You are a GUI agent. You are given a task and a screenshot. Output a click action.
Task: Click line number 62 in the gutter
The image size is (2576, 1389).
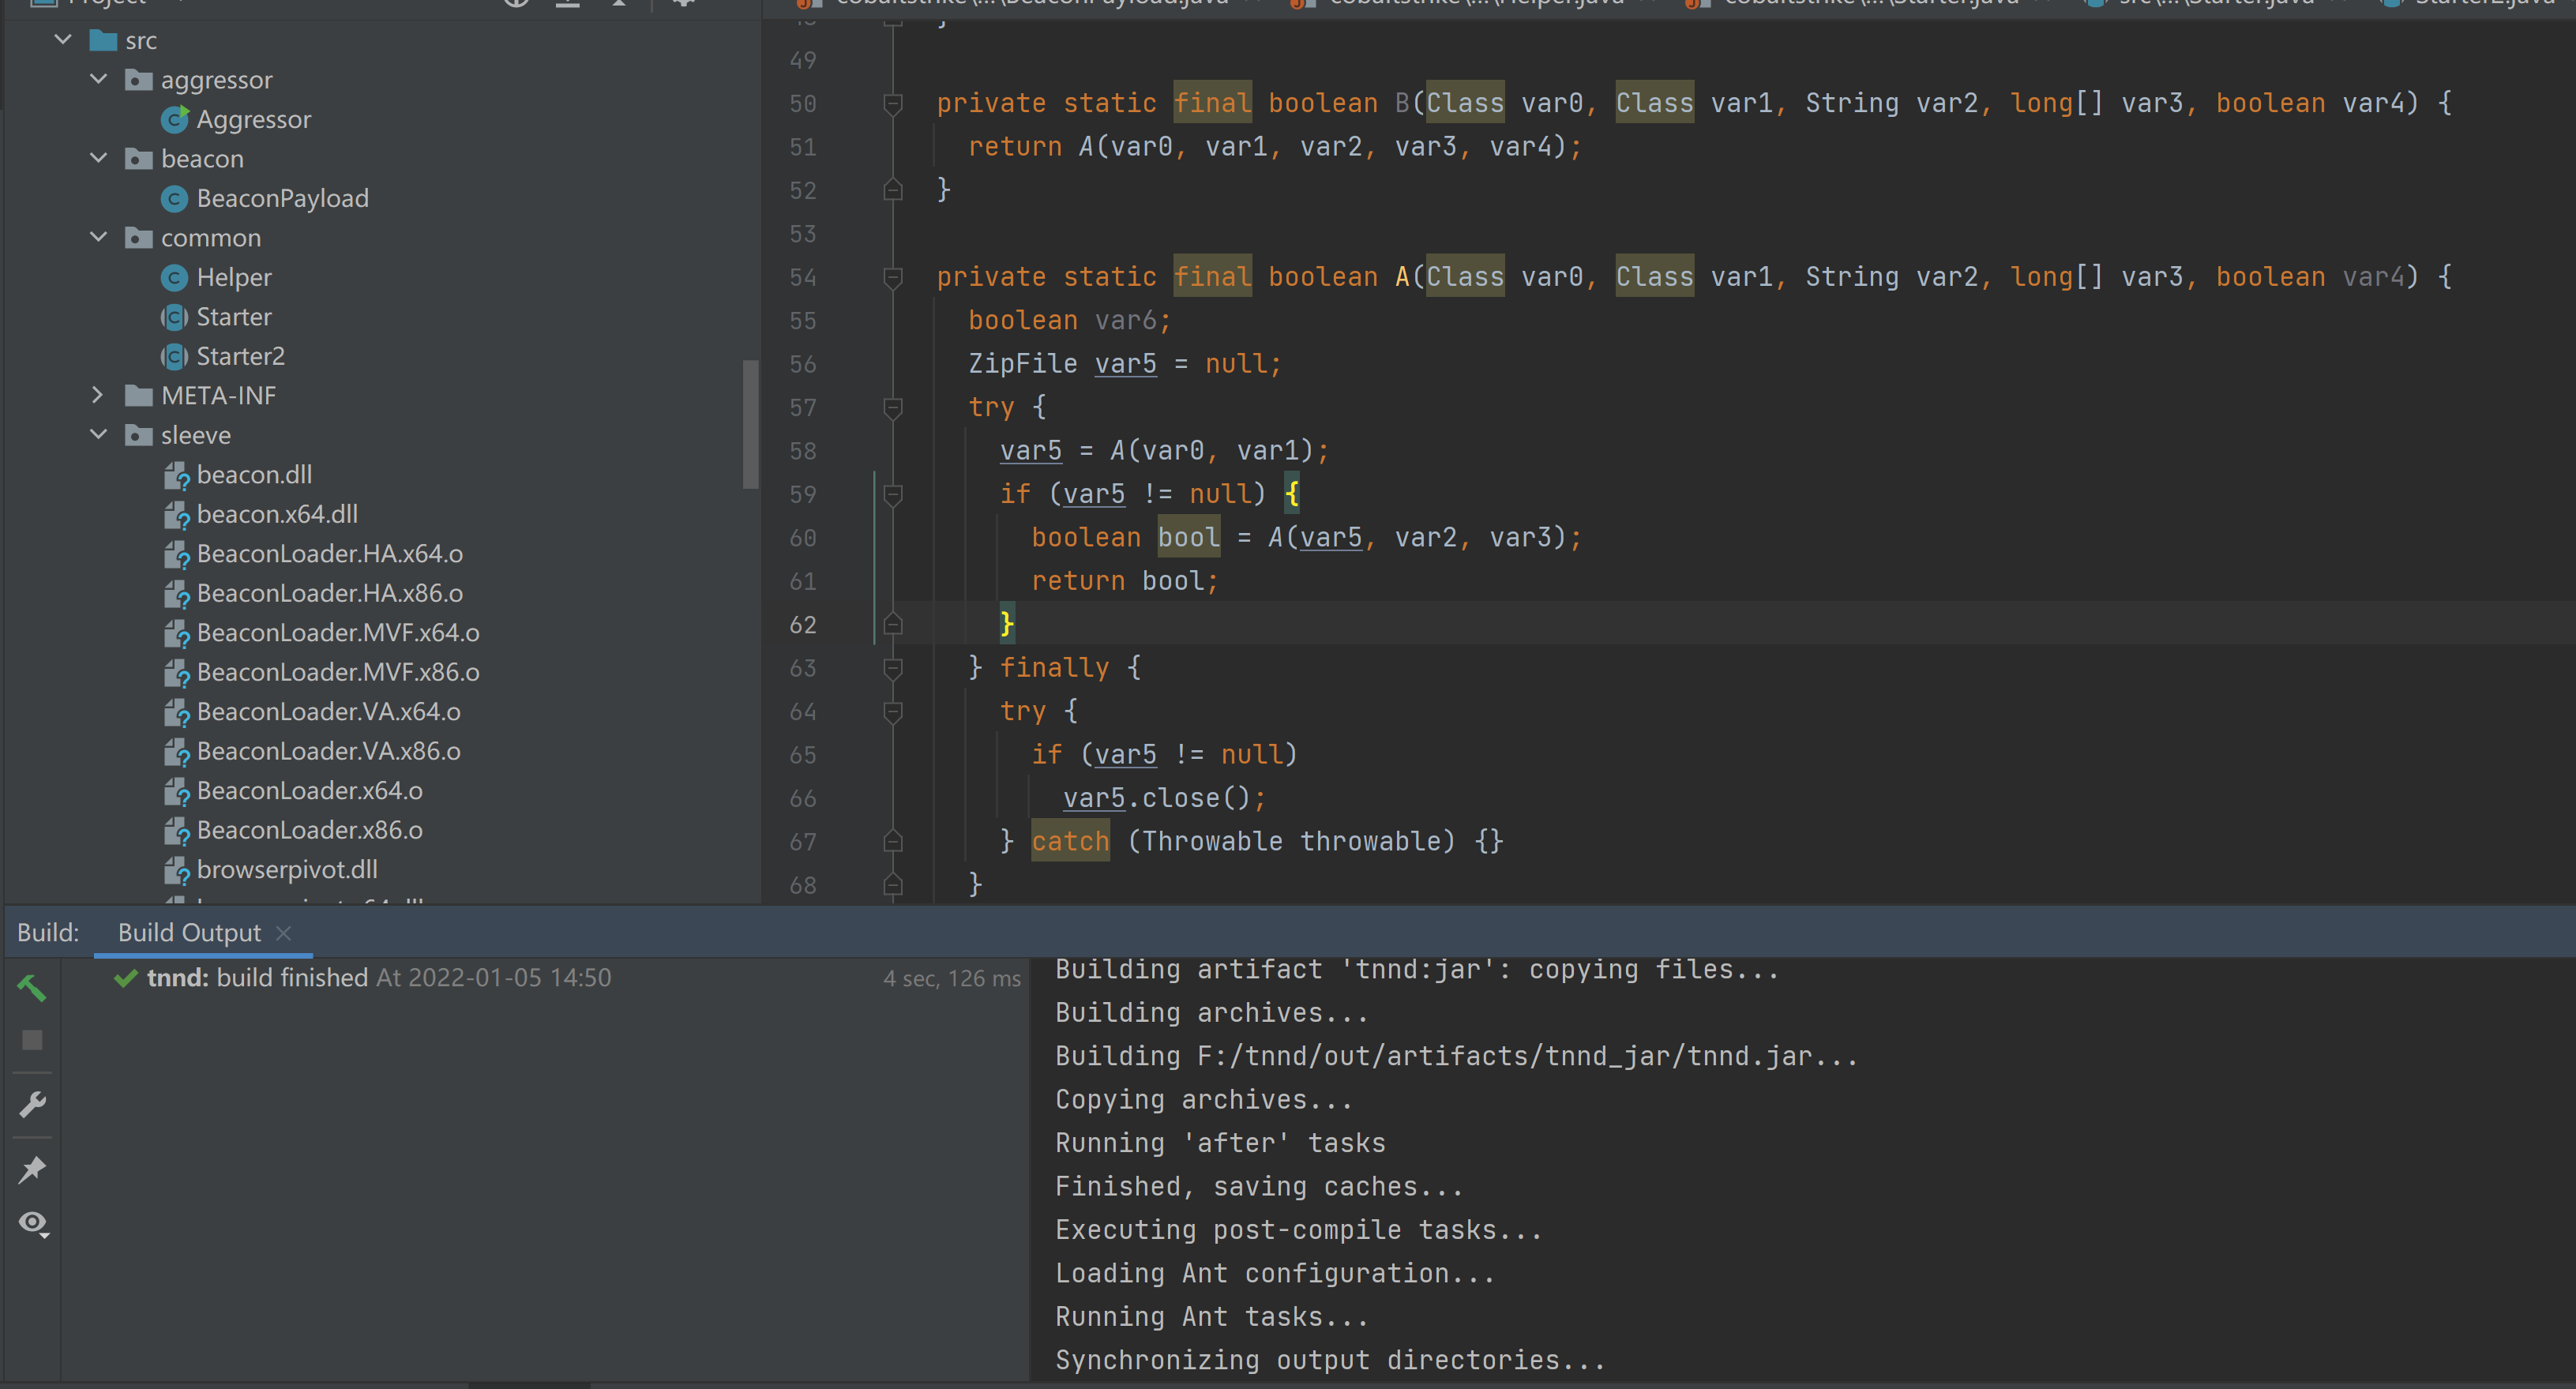tap(802, 625)
